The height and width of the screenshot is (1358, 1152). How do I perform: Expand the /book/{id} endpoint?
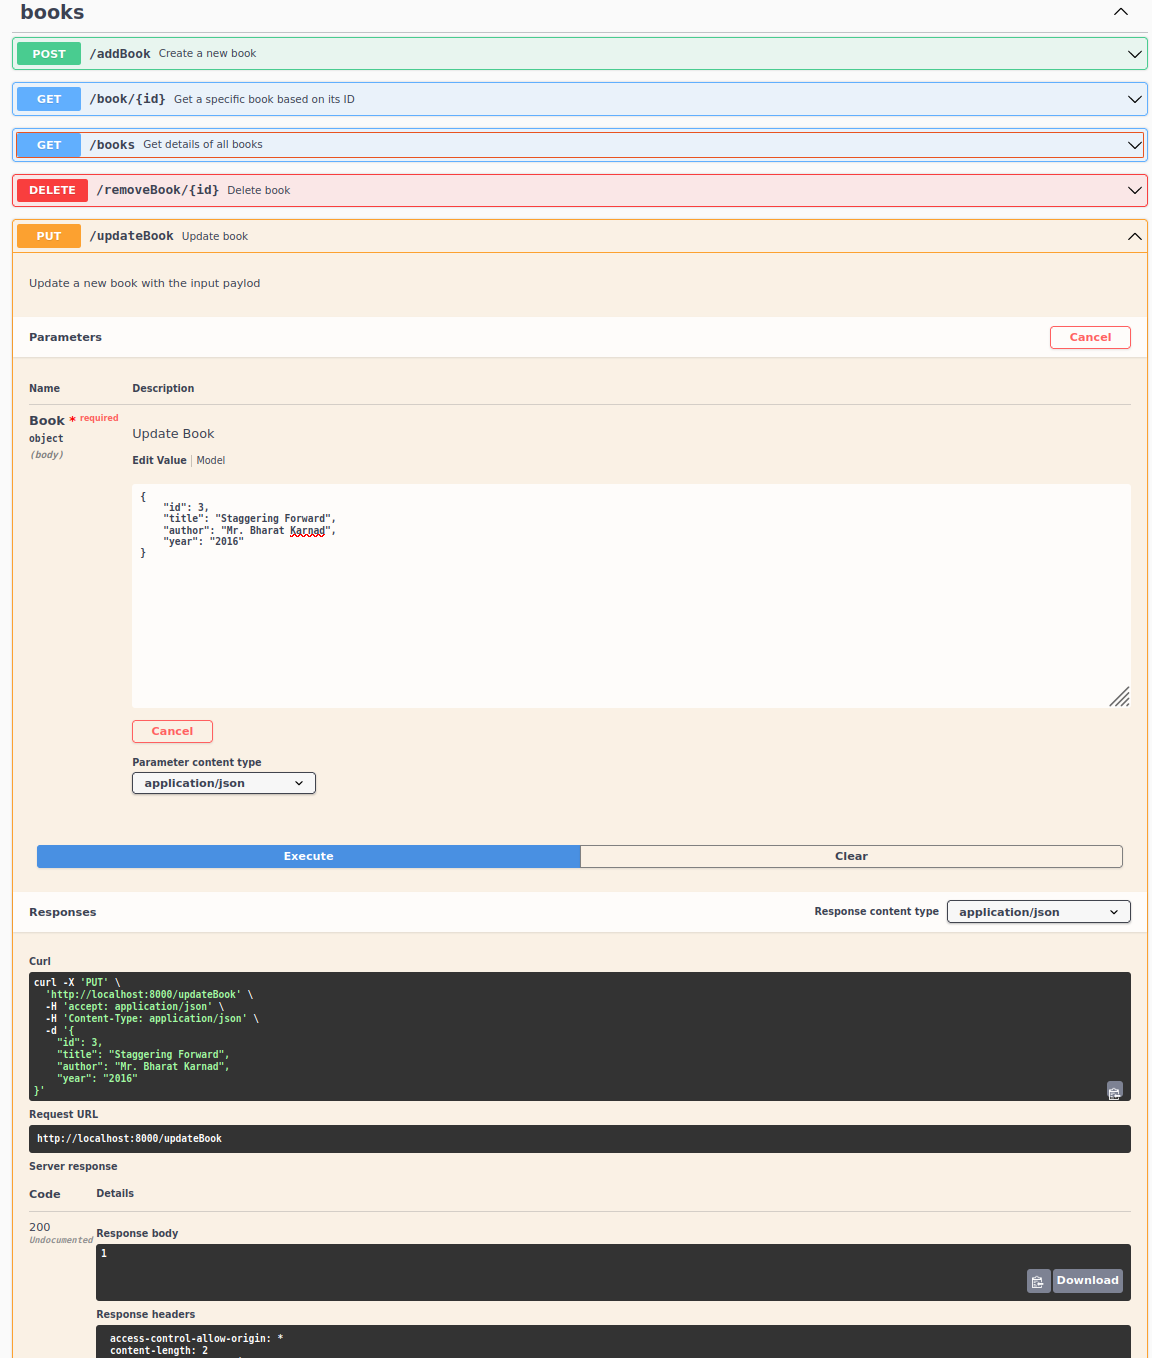(x=1134, y=99)
